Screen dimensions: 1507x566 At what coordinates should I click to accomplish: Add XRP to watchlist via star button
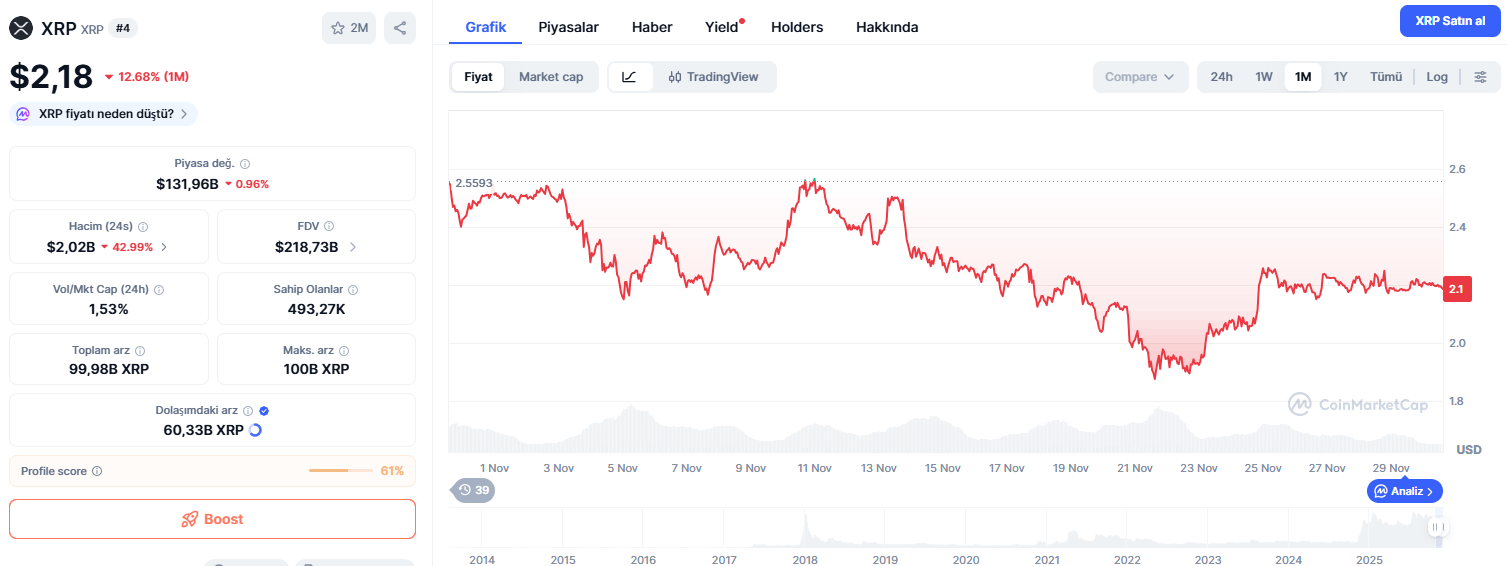click(349, 28)
